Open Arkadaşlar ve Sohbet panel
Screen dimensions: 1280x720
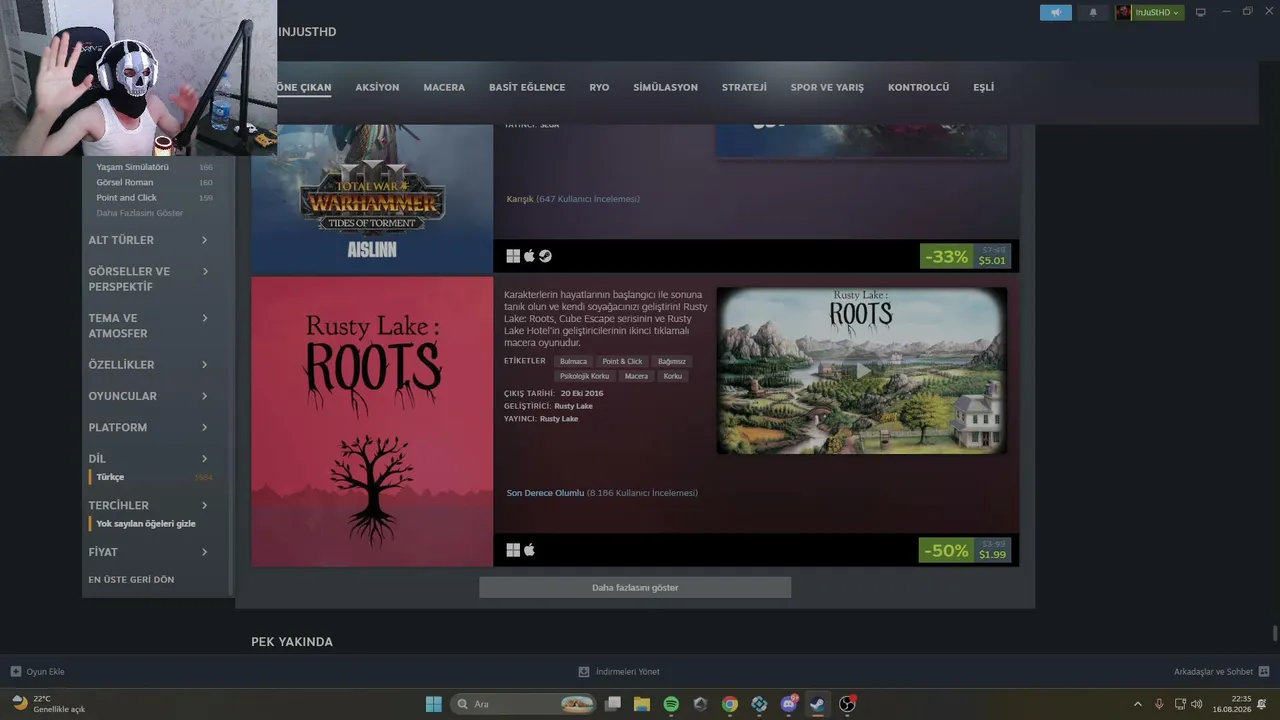tap(1221, 672)
